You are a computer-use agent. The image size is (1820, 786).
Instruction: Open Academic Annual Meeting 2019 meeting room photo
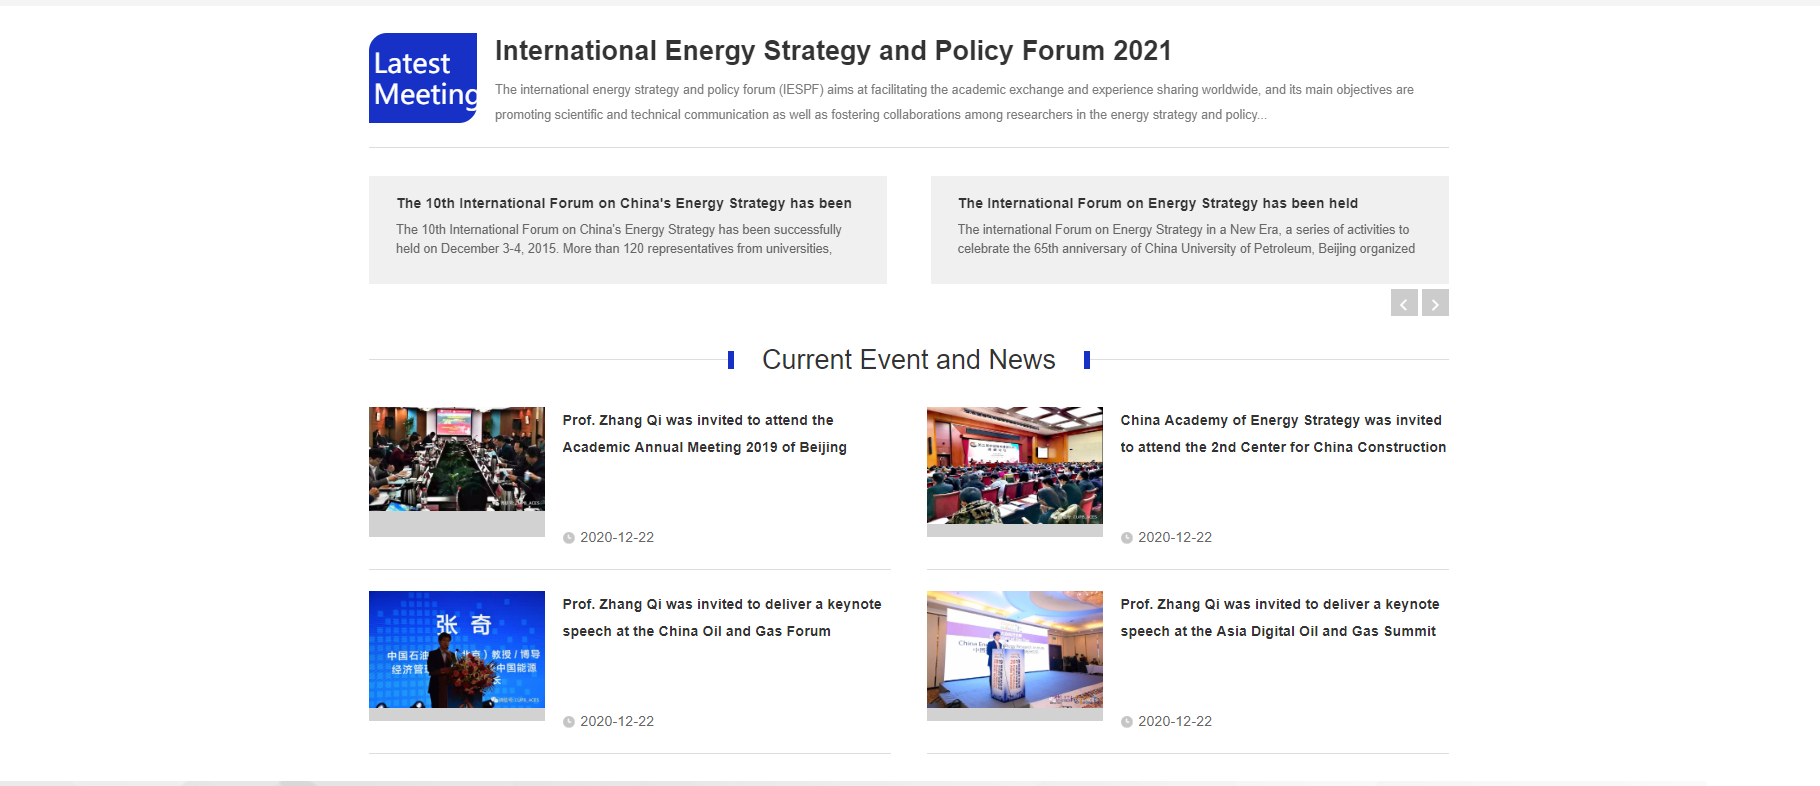pyautogui.click(x=456, y=460)
